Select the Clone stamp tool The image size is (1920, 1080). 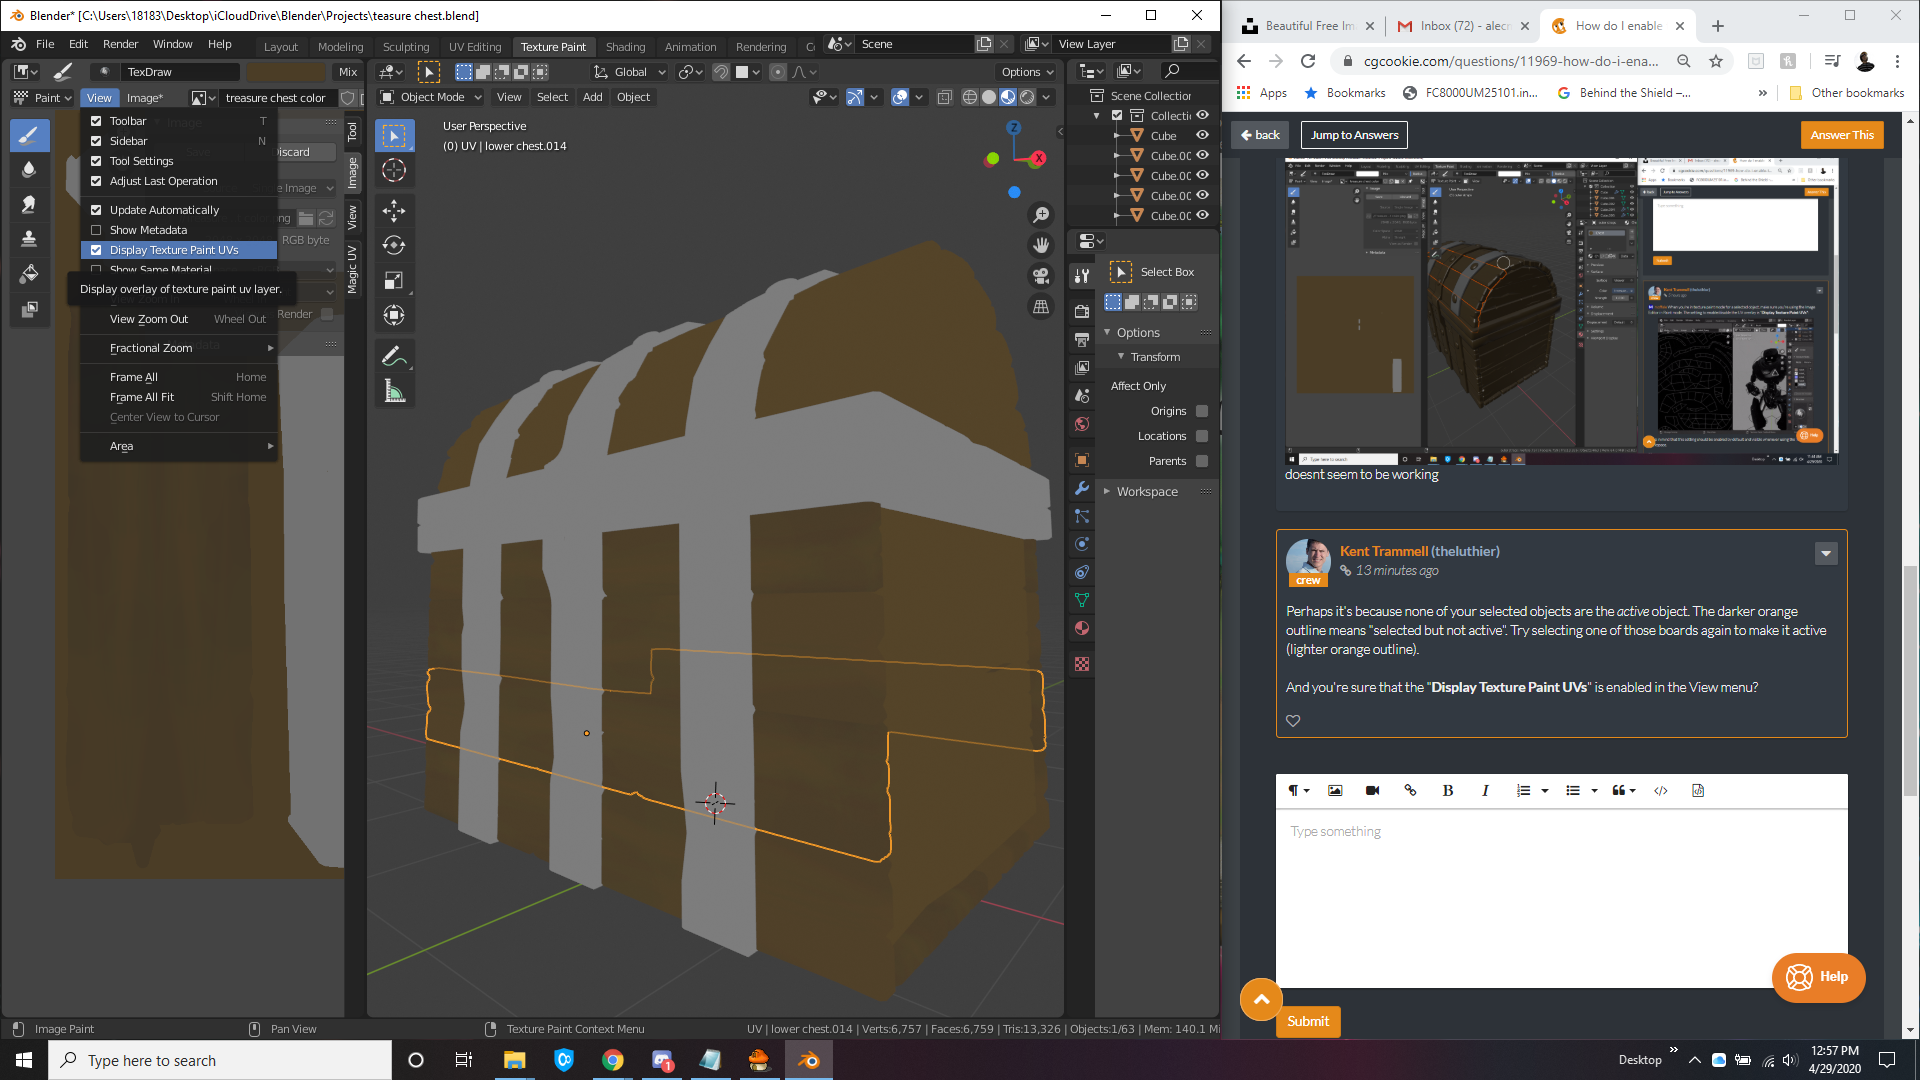tap(29, 239)
